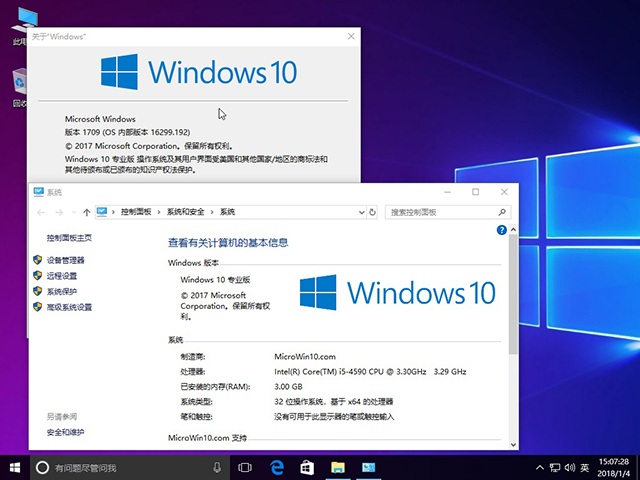640x480 pixels.
Task: Open 控制面板主页 link
Action: (69, 238)
